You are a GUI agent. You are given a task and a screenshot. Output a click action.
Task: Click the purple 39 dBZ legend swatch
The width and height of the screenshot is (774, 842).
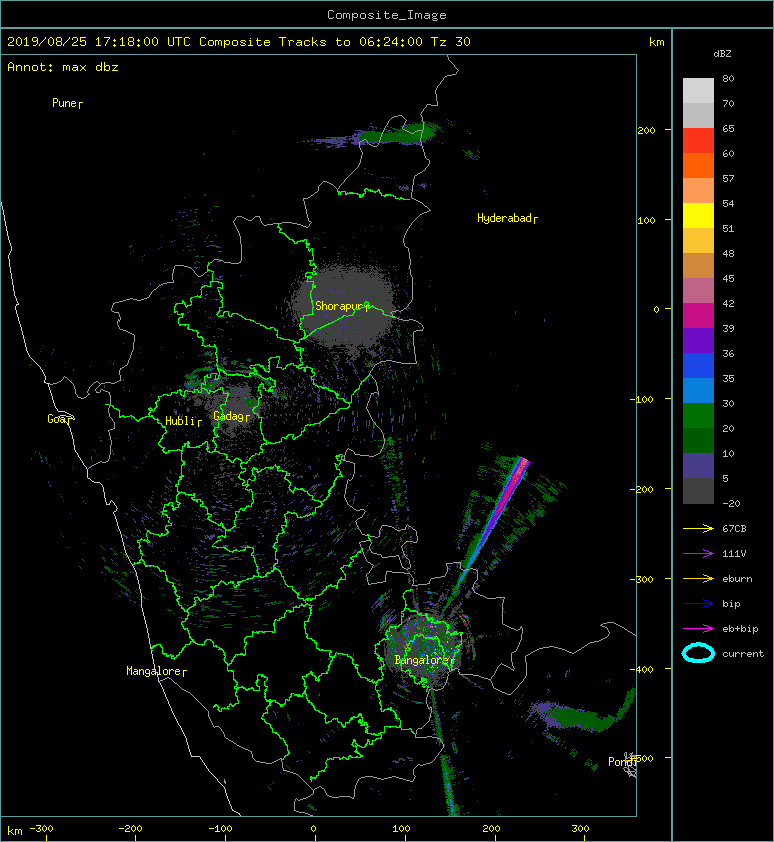point(698,341)
